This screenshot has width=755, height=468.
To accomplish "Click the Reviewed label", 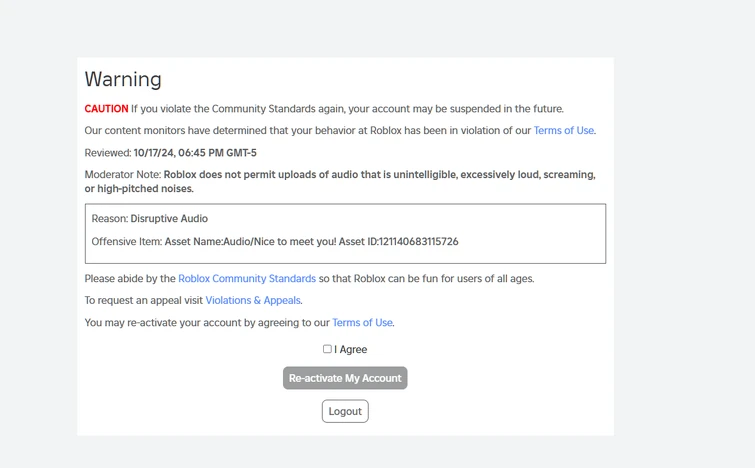I will pos(108,153).
